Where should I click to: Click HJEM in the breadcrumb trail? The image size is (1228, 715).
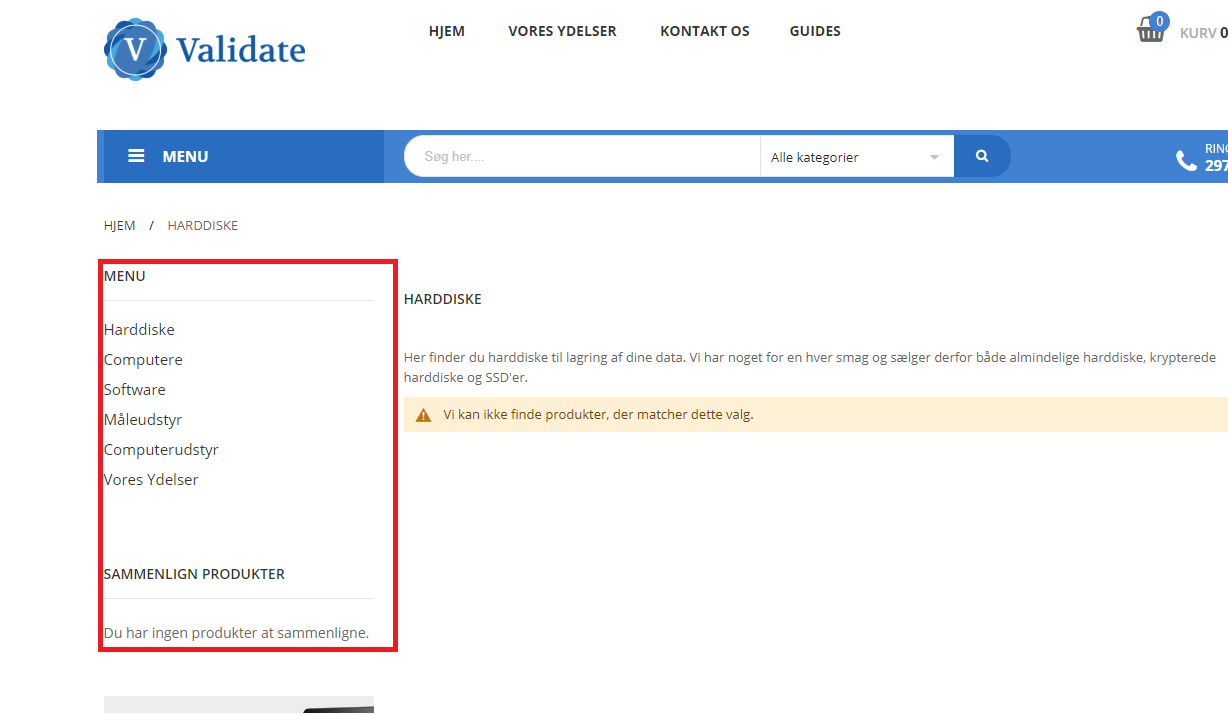[x=119, y=225]
